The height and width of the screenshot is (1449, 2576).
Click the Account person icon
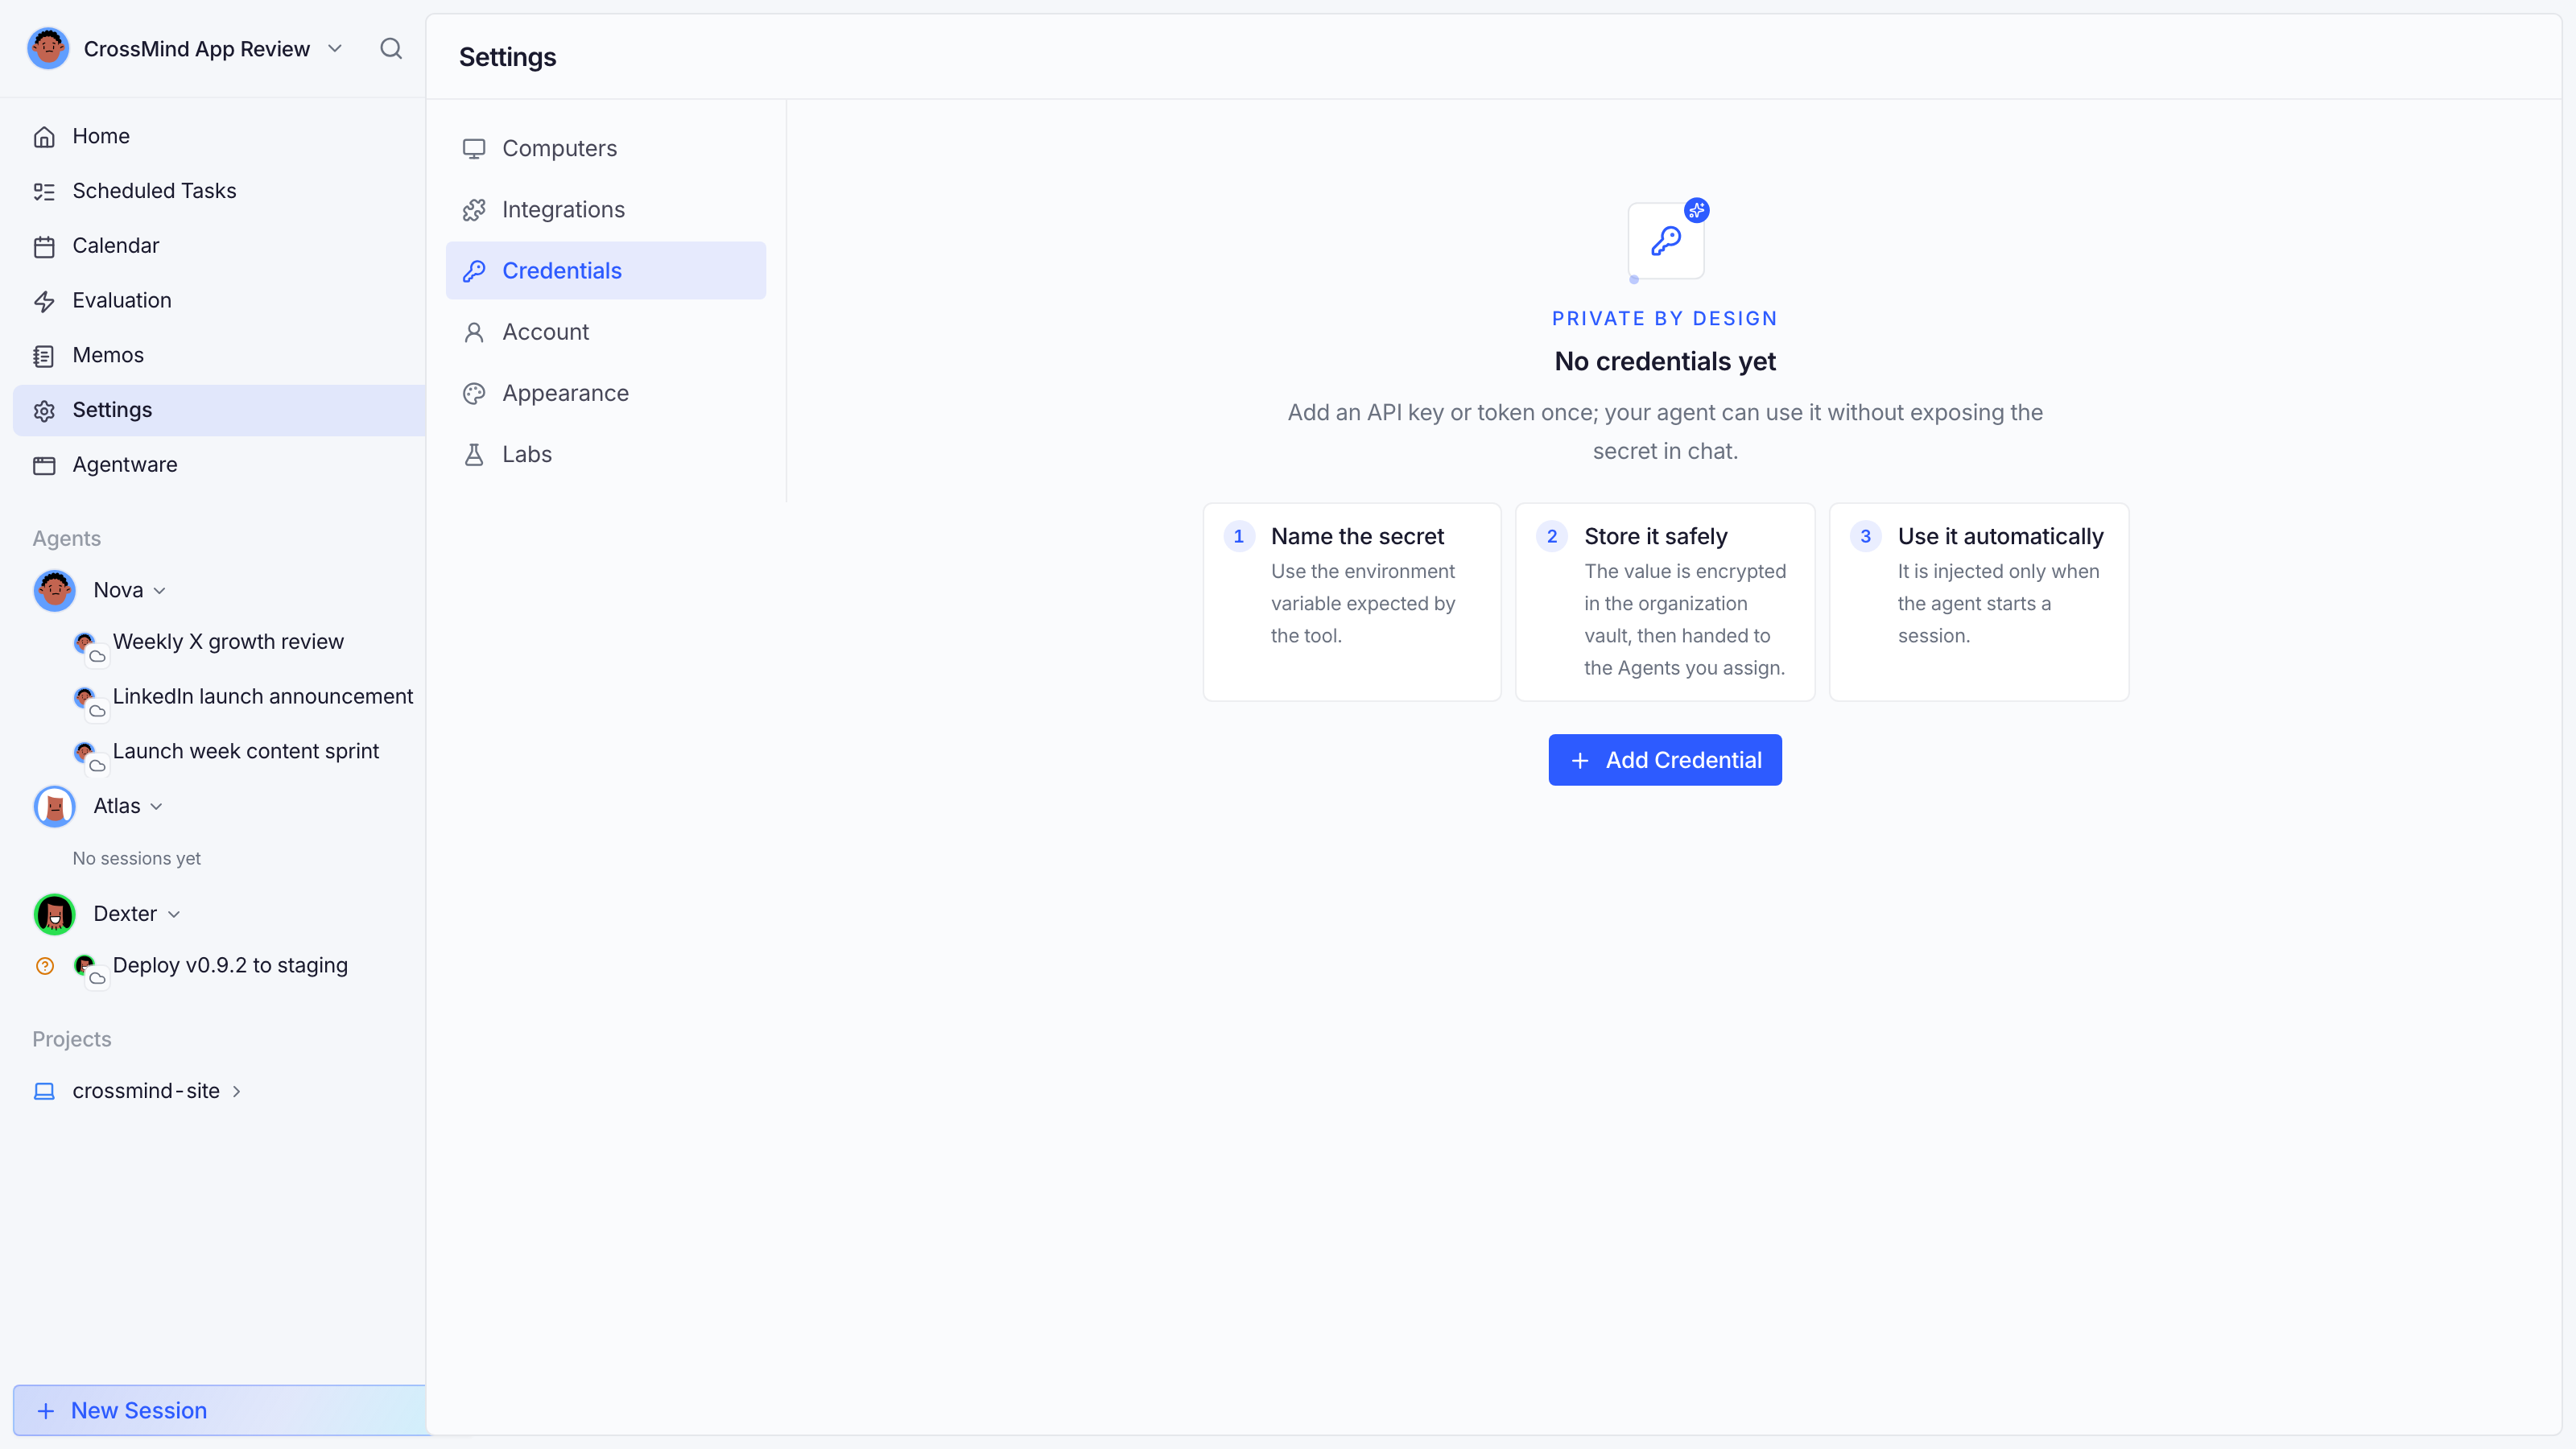click(474, 332)
